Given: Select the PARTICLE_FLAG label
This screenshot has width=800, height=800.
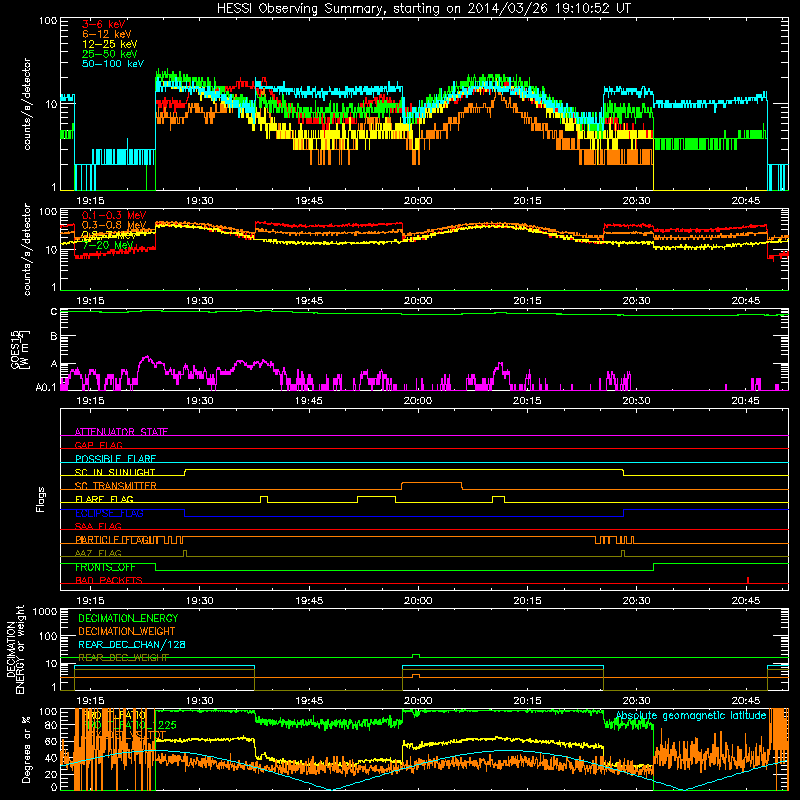Looking at the screenshot, I should point(113,540).
